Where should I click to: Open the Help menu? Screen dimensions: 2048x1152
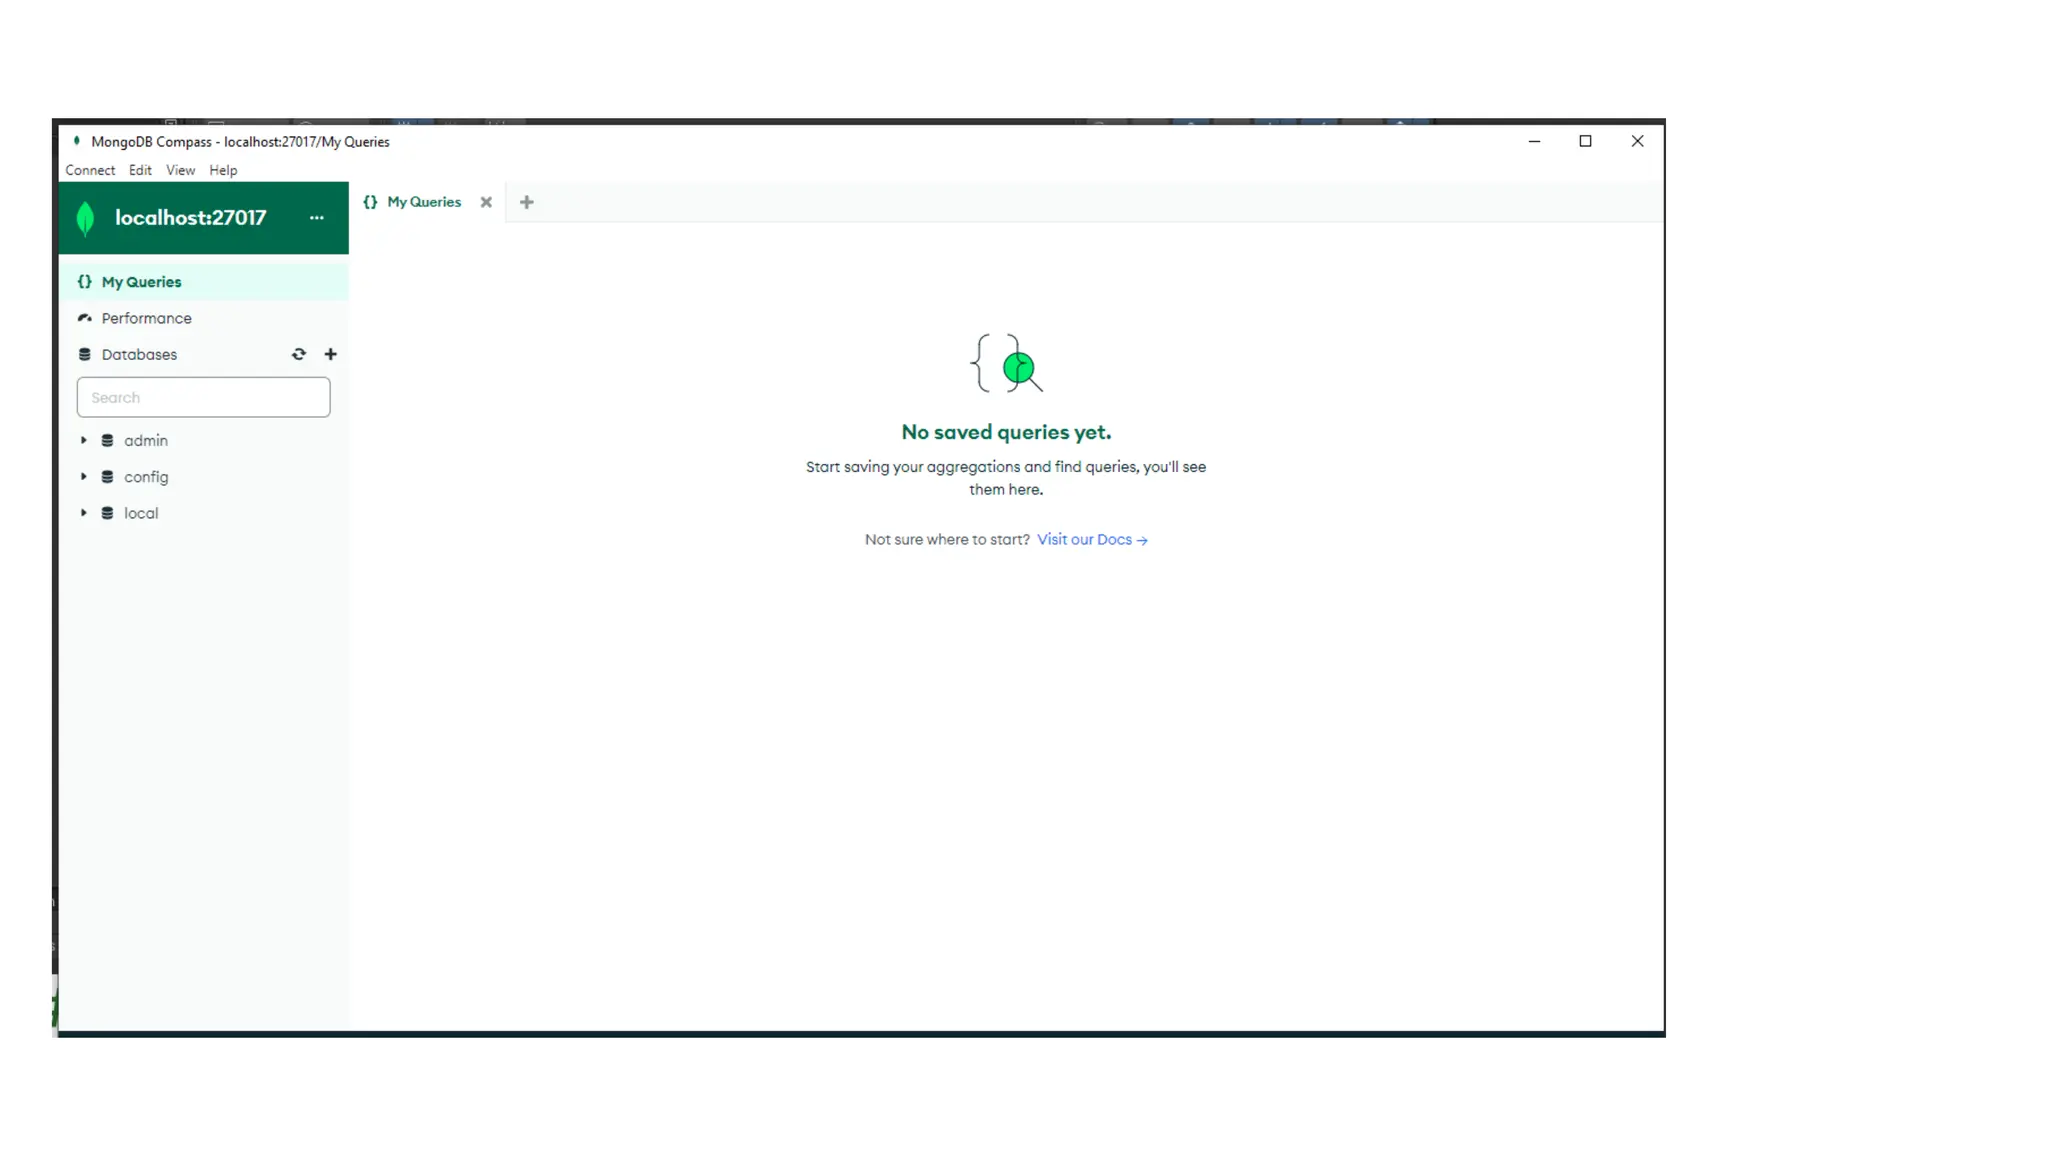223,170
